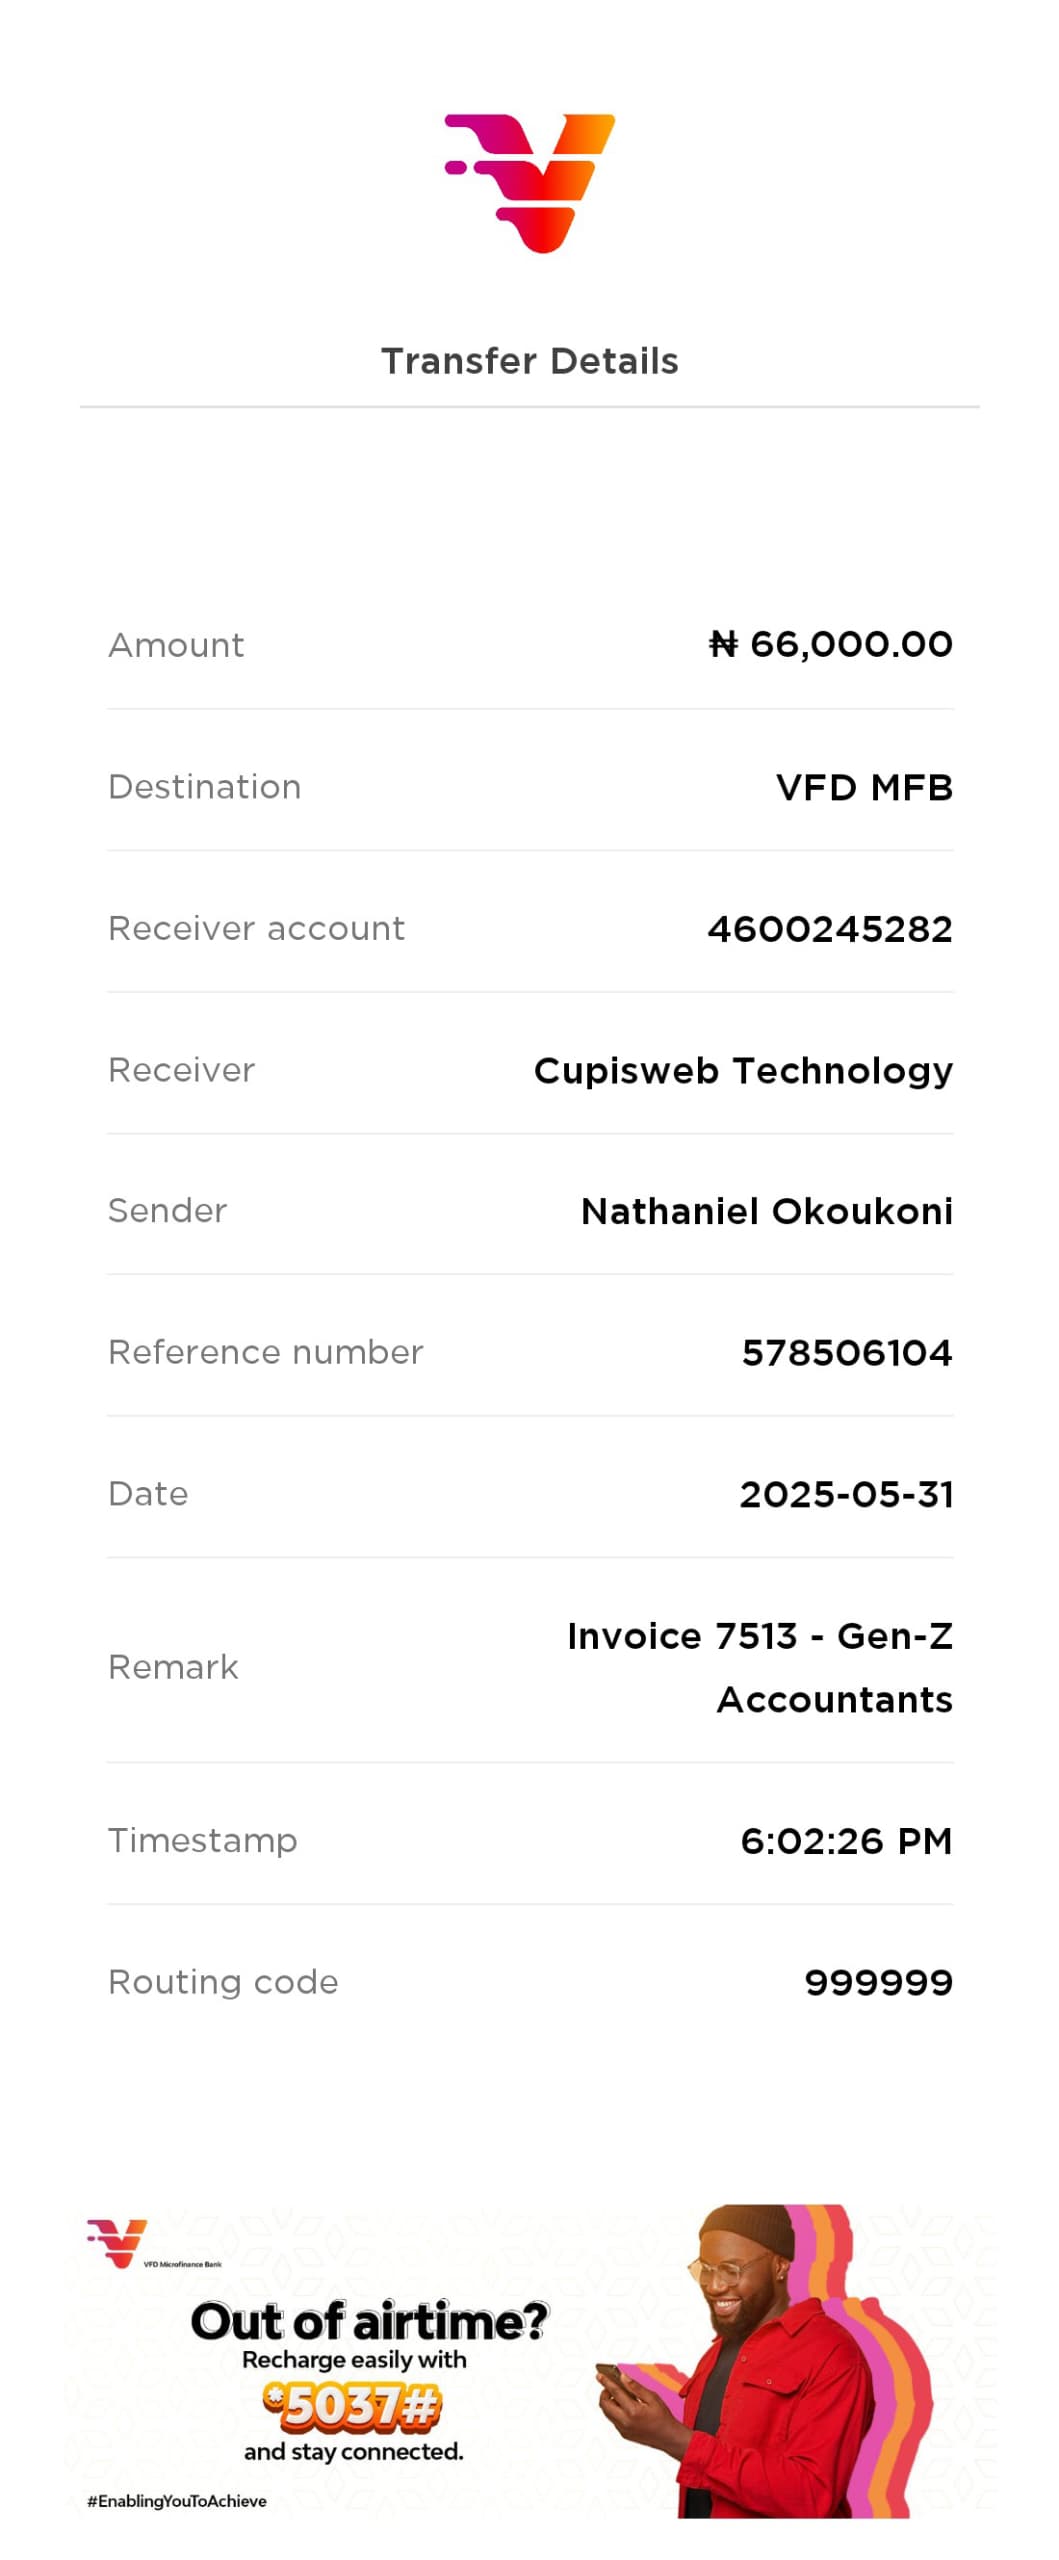This screenshot has height=2560, width=1059.
Task: Tap the Routing code label
Action: (223, 1982)
